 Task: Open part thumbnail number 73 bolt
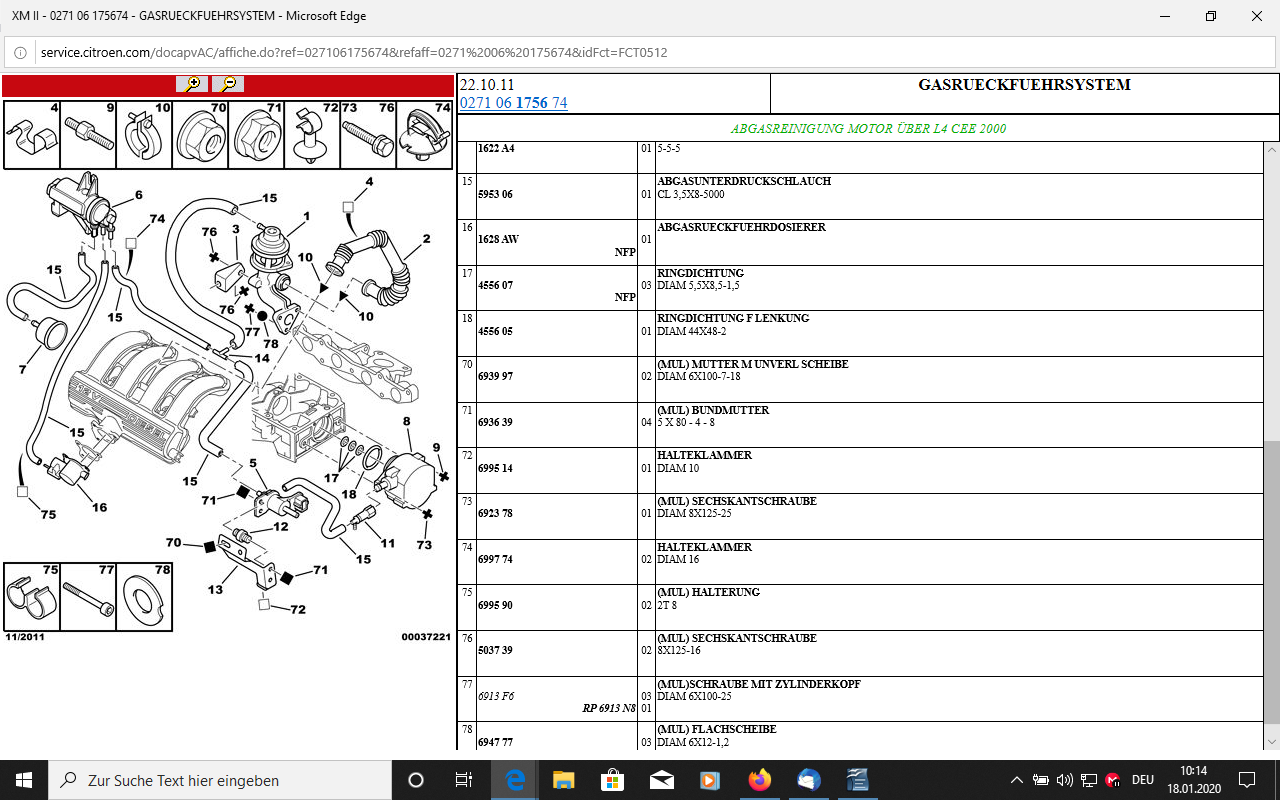[x=368, y=134]
